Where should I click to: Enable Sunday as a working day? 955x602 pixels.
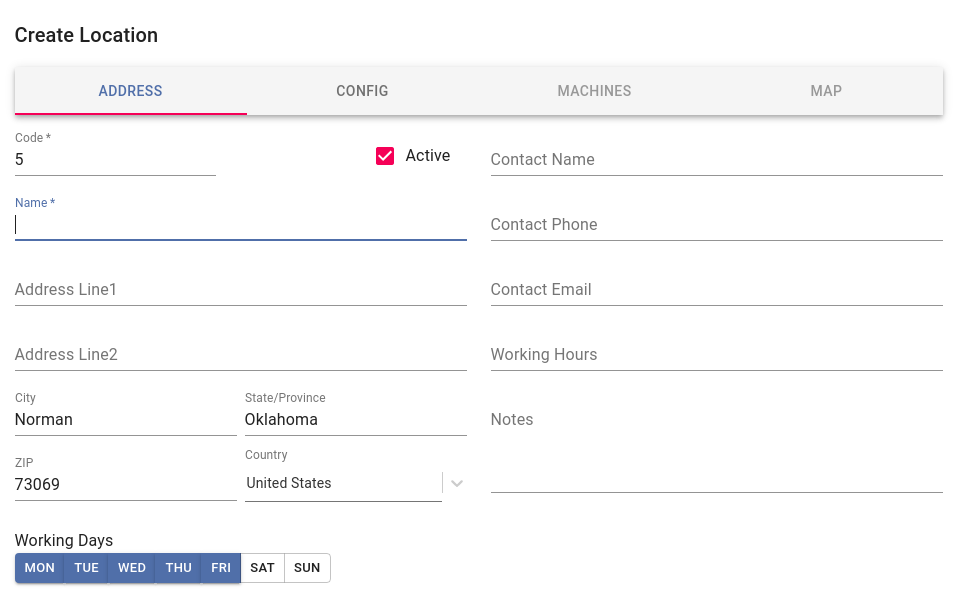(x=307, y=567)
